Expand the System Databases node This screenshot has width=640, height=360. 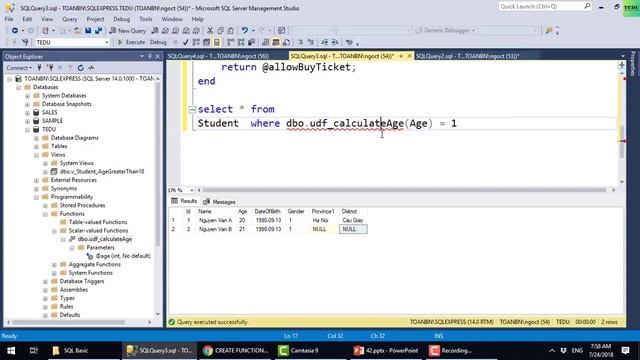coord(27,96)
